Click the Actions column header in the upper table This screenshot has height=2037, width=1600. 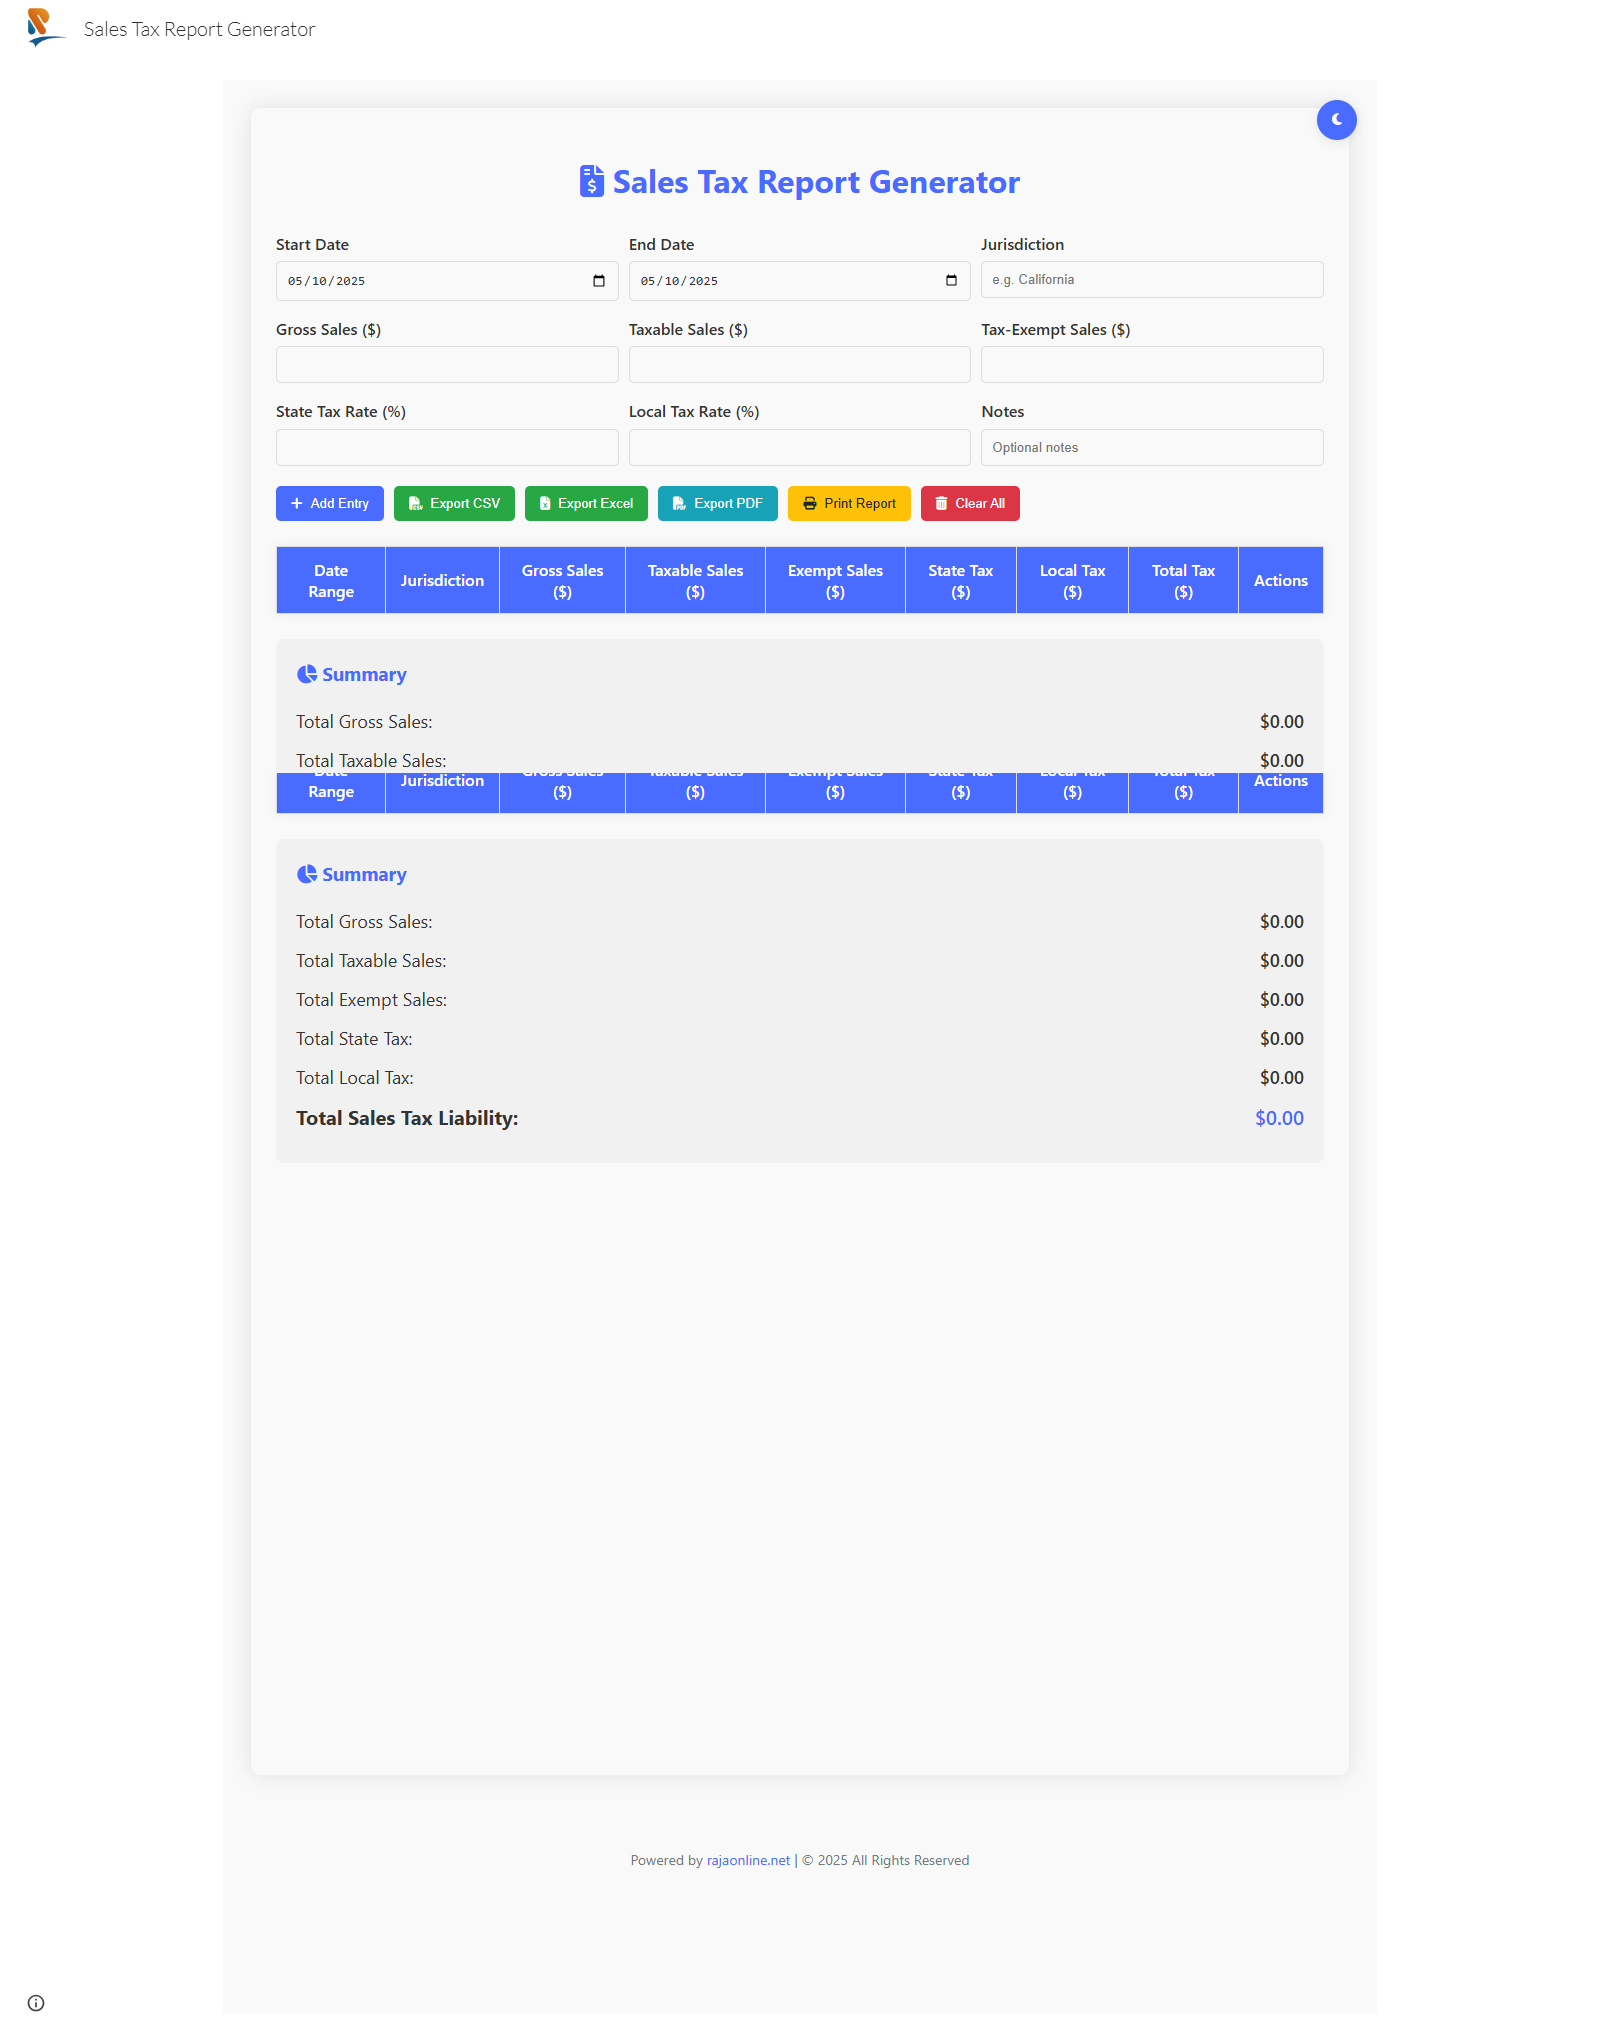(1280, 581)
